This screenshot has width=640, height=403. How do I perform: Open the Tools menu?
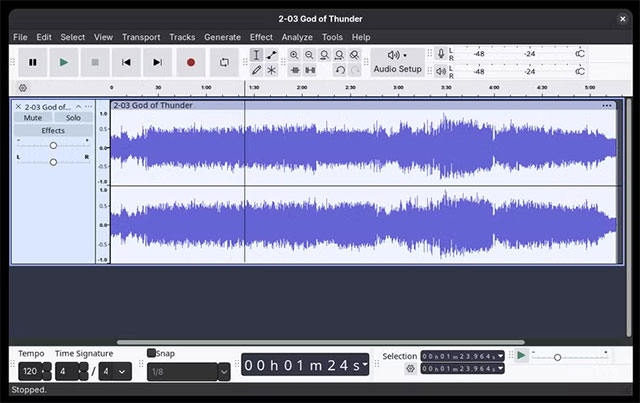point(332,37)
